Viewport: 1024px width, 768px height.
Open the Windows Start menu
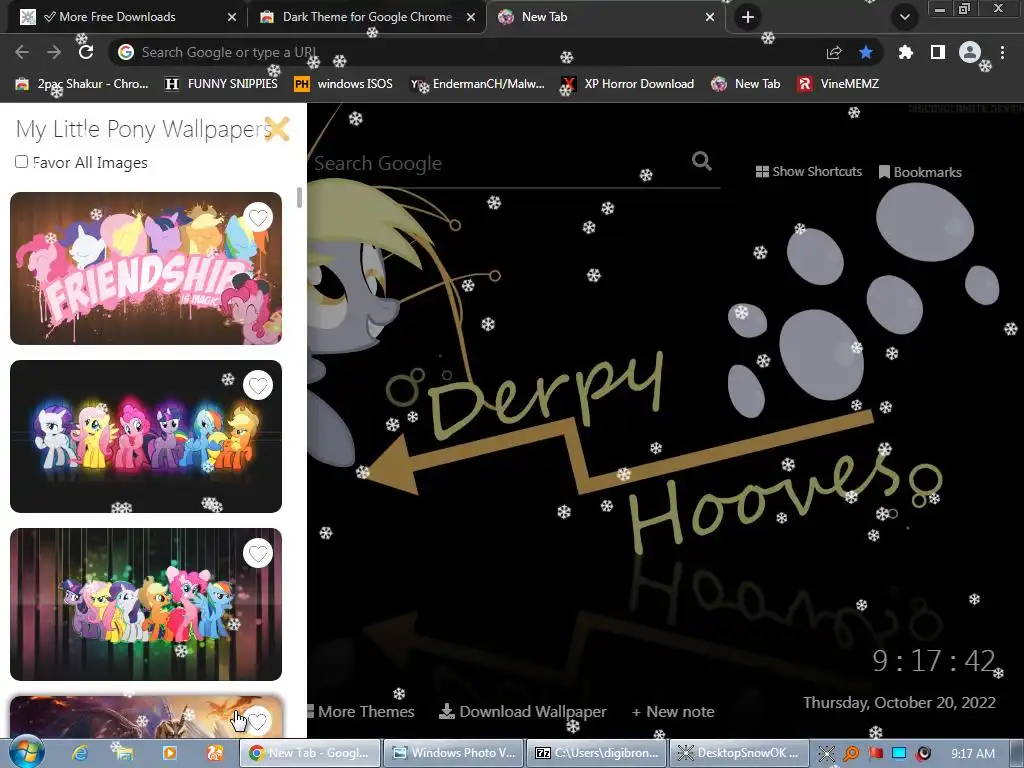click(x=26, y=753)
